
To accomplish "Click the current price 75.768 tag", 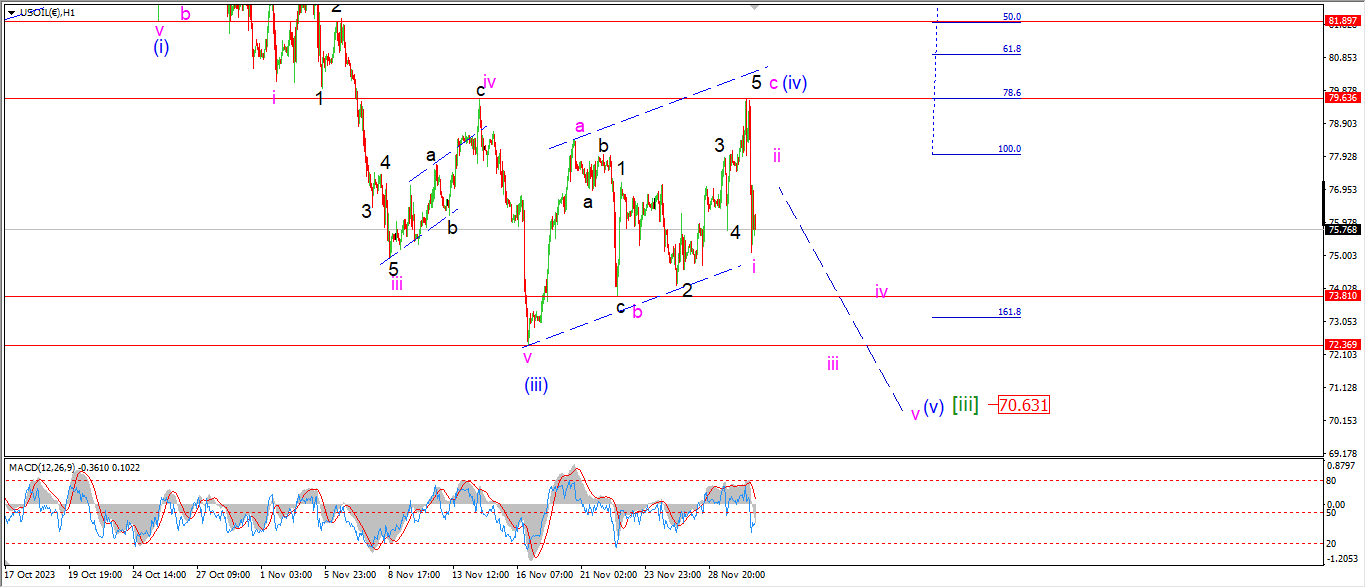I will (1341, 229).
